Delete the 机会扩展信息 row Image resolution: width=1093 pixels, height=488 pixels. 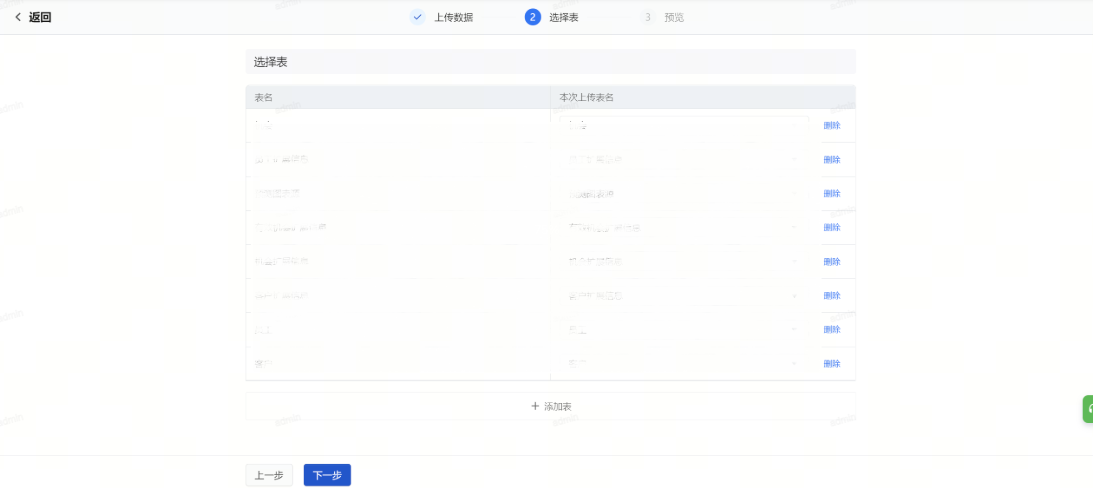(832, 261)
